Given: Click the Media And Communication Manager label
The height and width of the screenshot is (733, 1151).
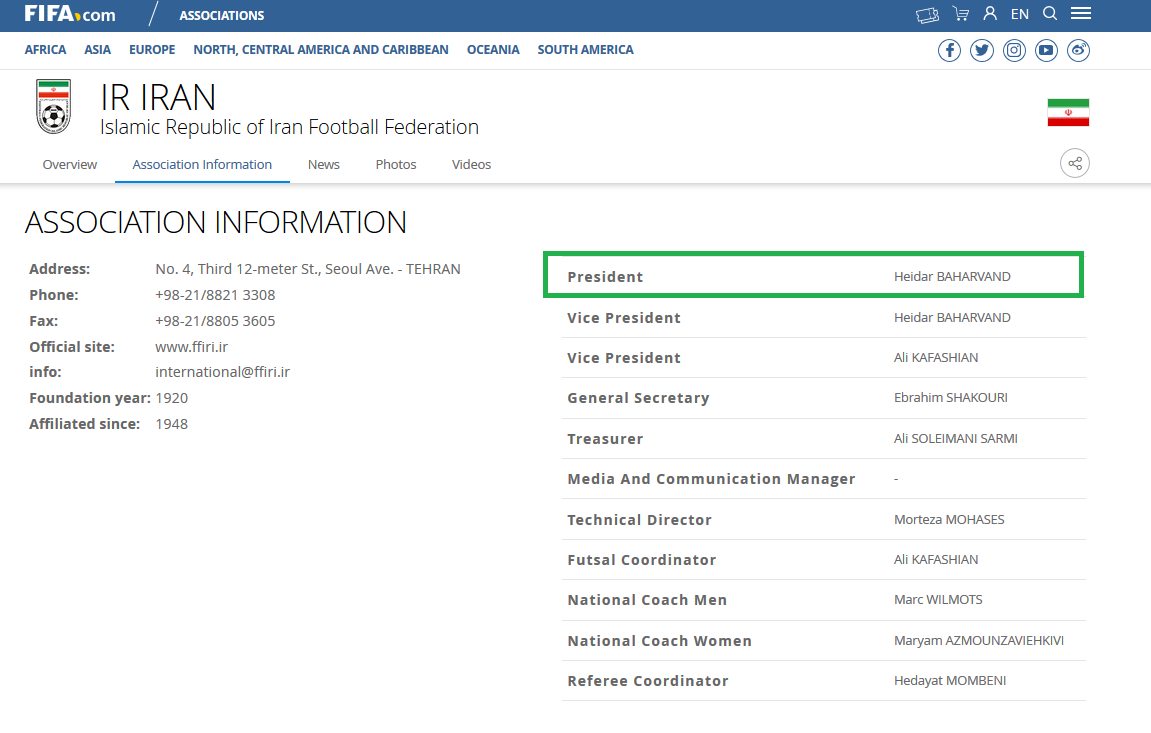Looking at the screenshot, I should click(711, 479).
